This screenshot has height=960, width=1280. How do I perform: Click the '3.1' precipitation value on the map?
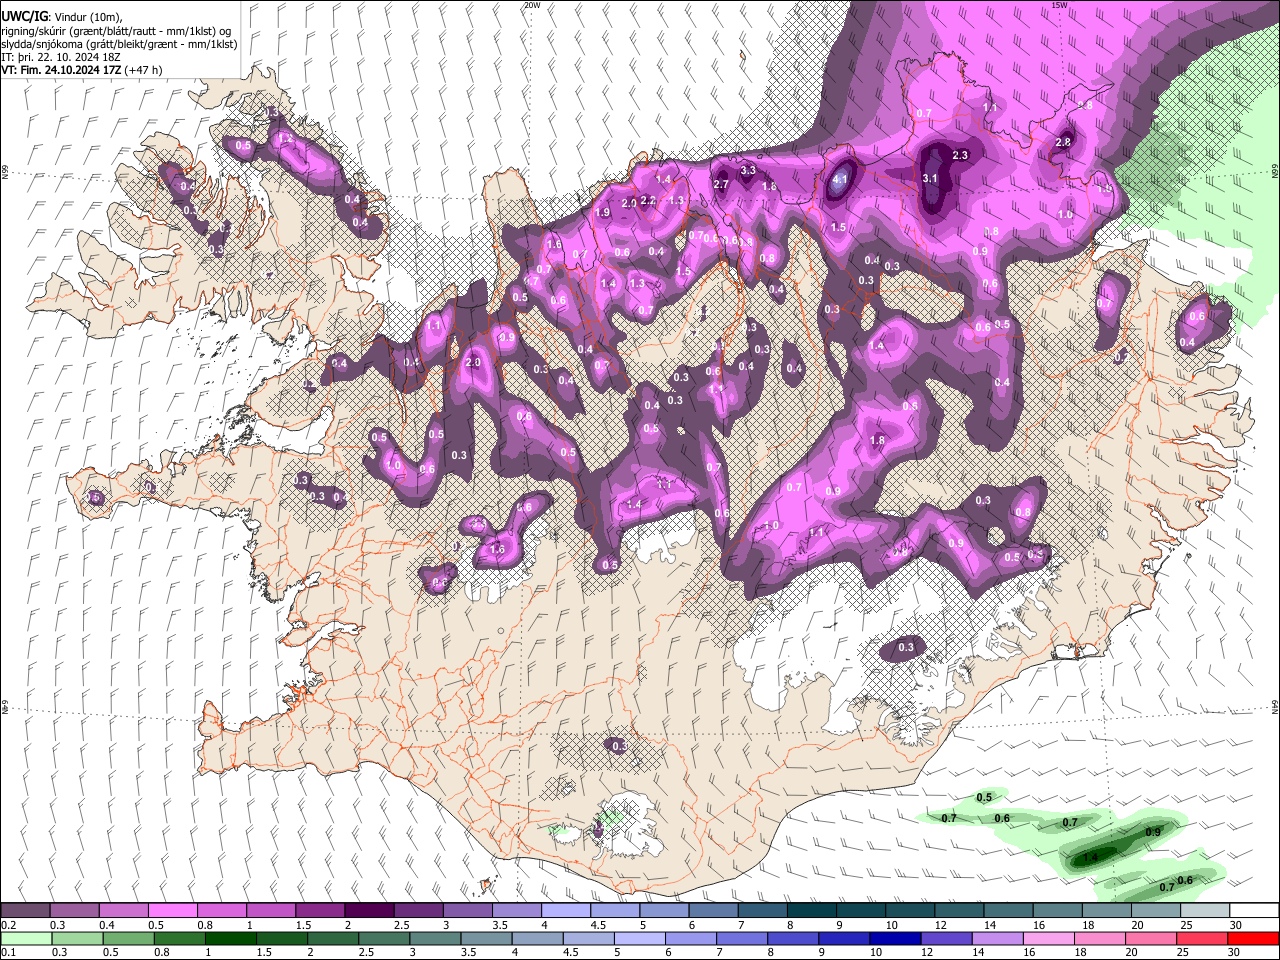pyautogui.click(x=930, y=178)
